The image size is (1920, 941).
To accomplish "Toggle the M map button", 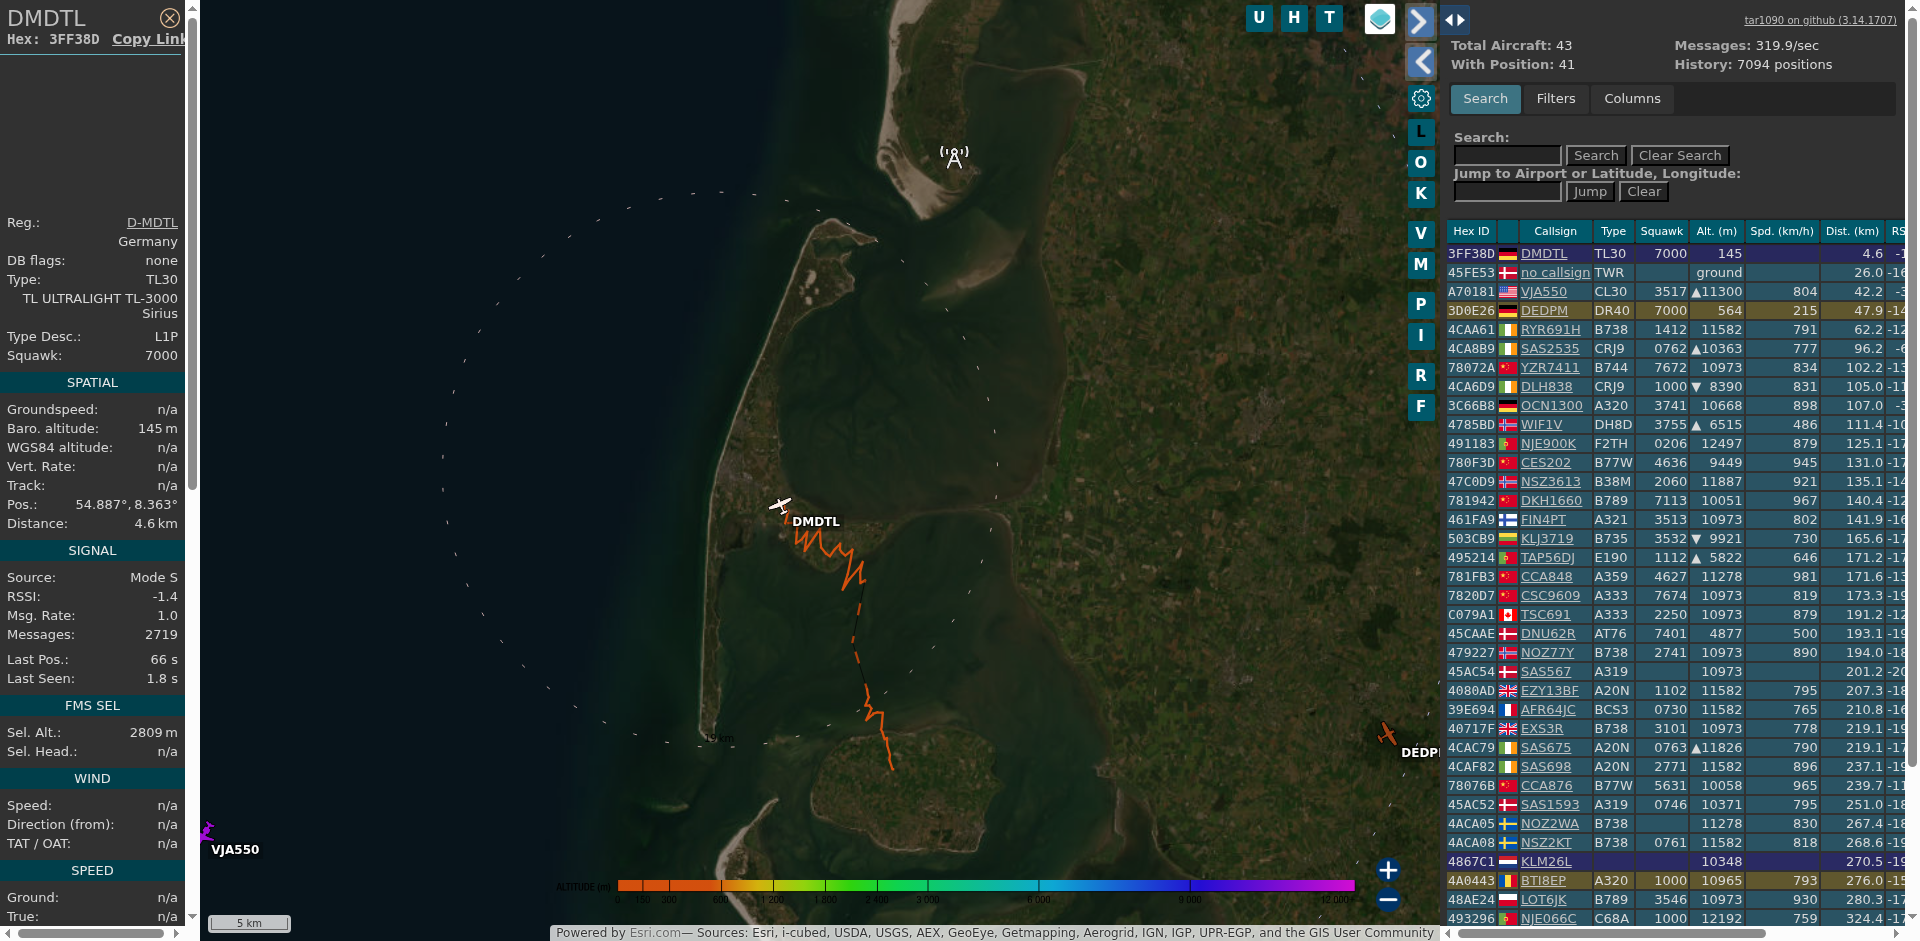I will coord(1421,264).
